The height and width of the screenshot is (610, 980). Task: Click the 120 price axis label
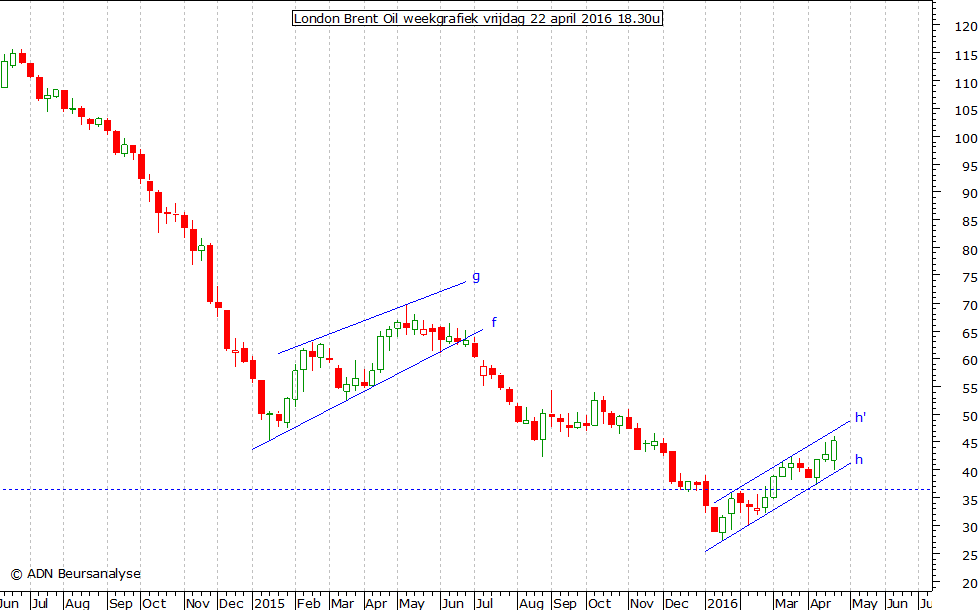tap(966, 26)
